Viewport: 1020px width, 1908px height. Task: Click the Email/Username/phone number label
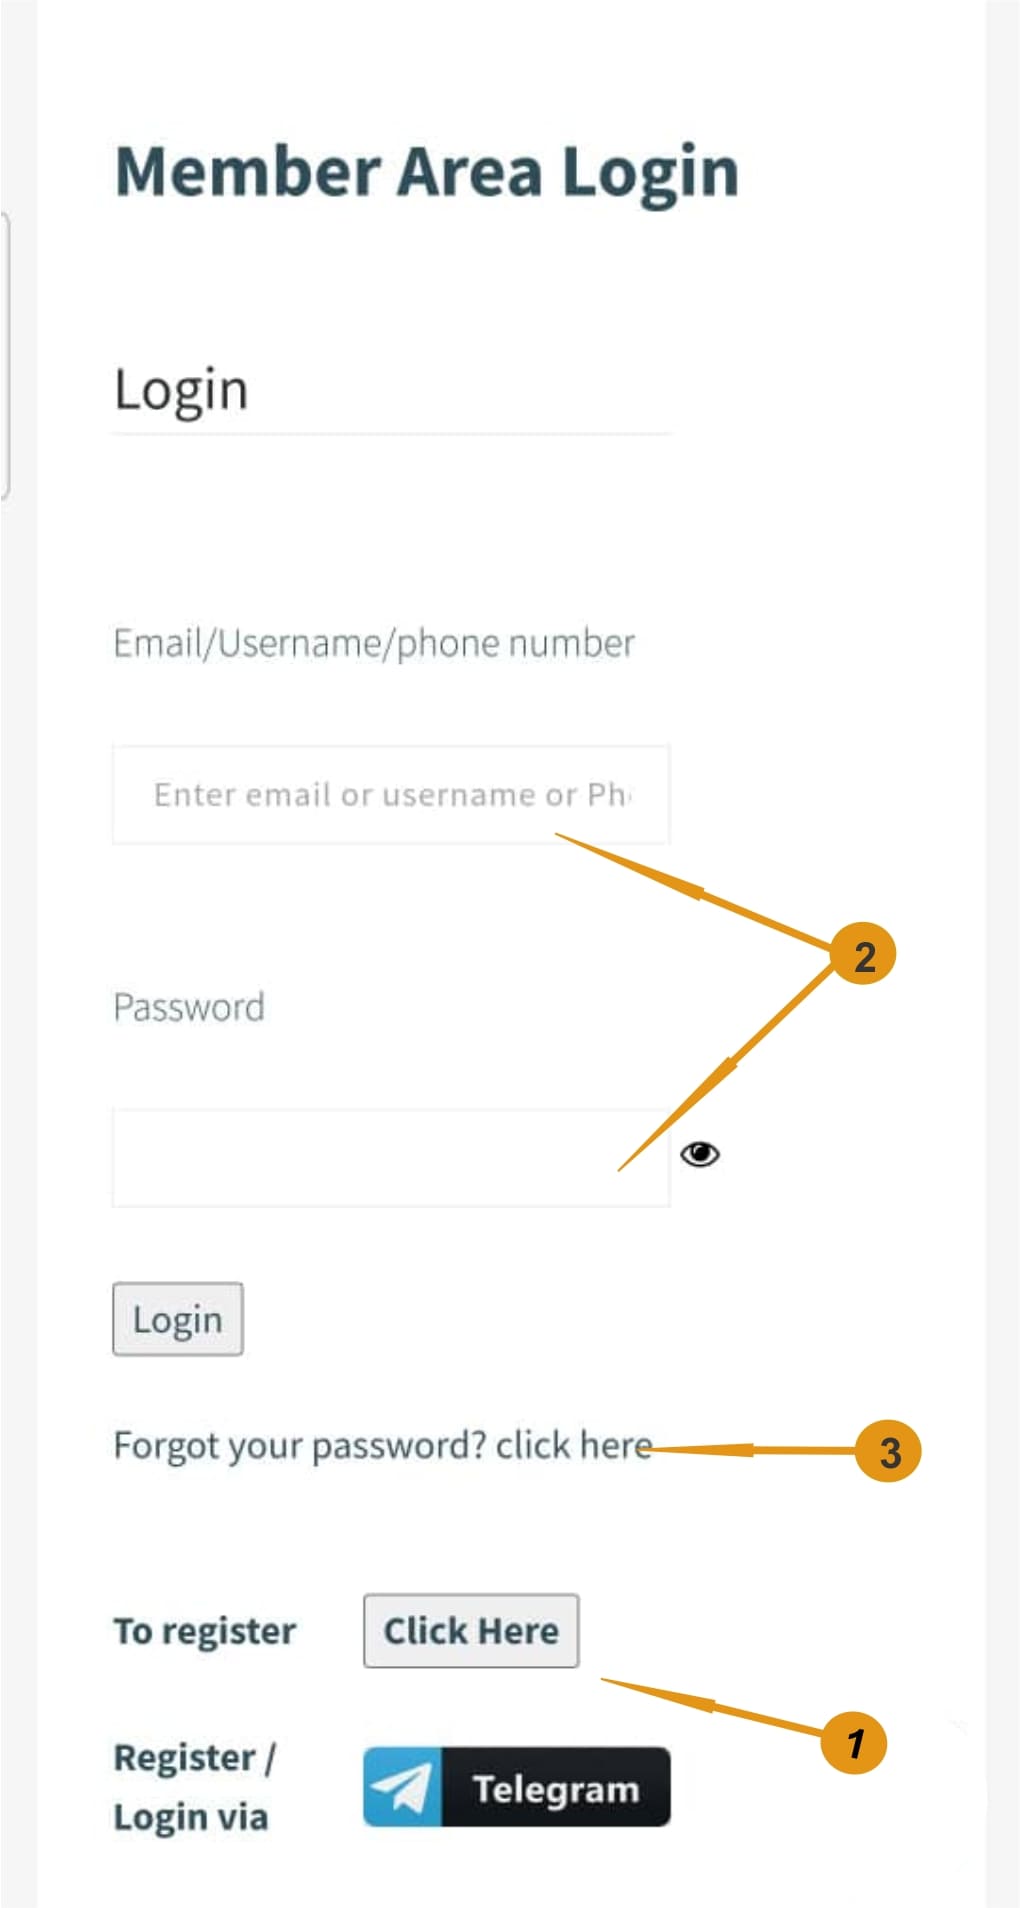pyautogui.click(x=374, y=643)
